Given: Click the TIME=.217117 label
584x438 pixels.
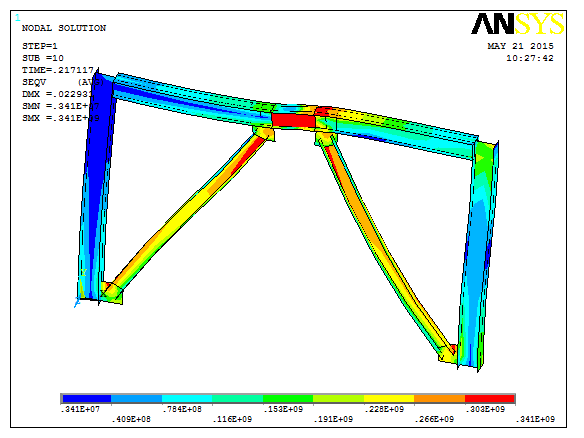Looking at the screenshot, I should (58, 70).
